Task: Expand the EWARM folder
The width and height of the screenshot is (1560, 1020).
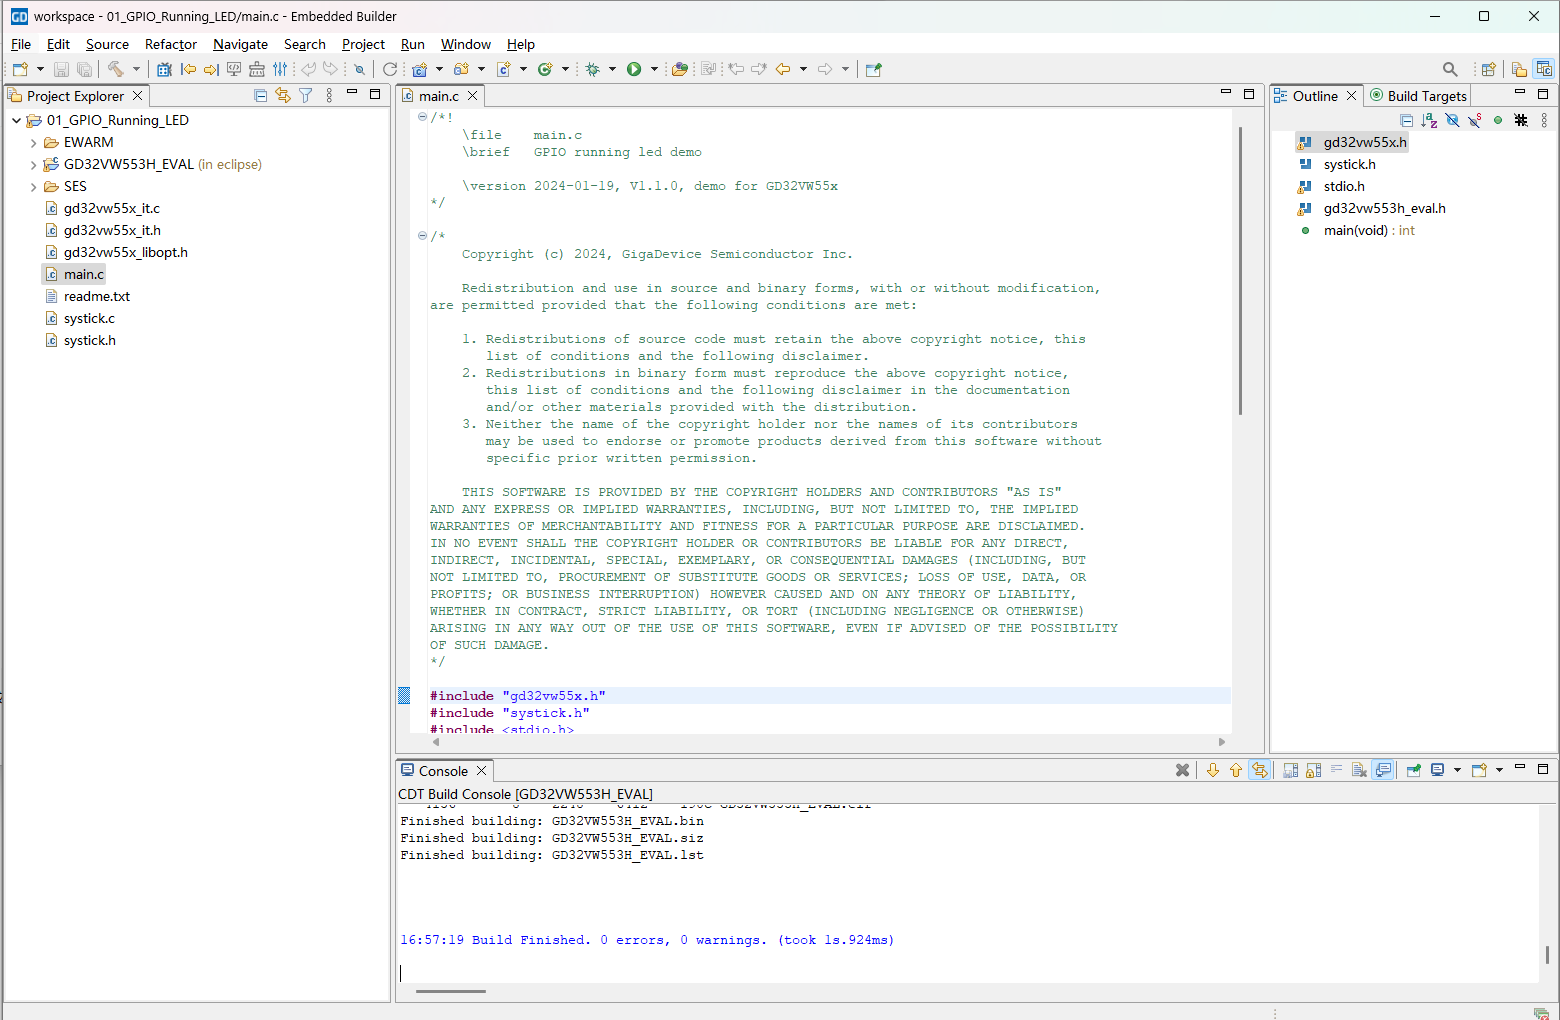Action: (33, 143)
